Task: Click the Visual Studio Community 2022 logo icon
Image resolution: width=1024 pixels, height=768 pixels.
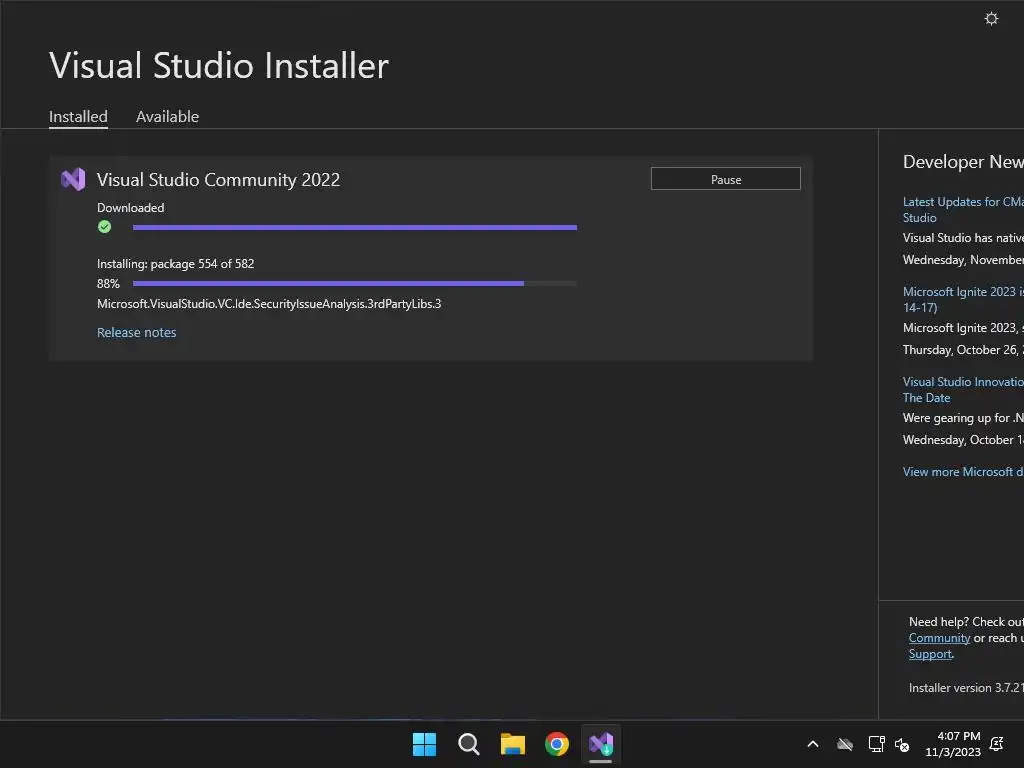Action: click(73, 180)
